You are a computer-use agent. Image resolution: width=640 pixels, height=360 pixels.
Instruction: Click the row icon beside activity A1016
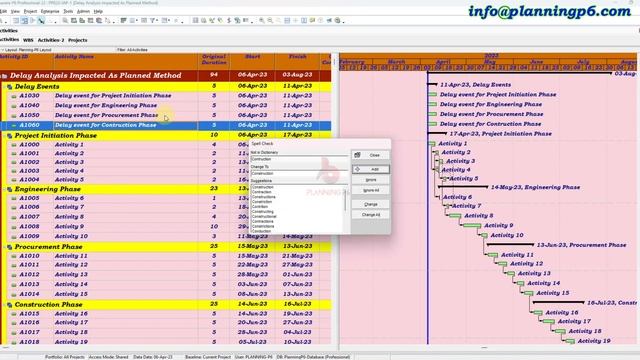coord(14,322)
